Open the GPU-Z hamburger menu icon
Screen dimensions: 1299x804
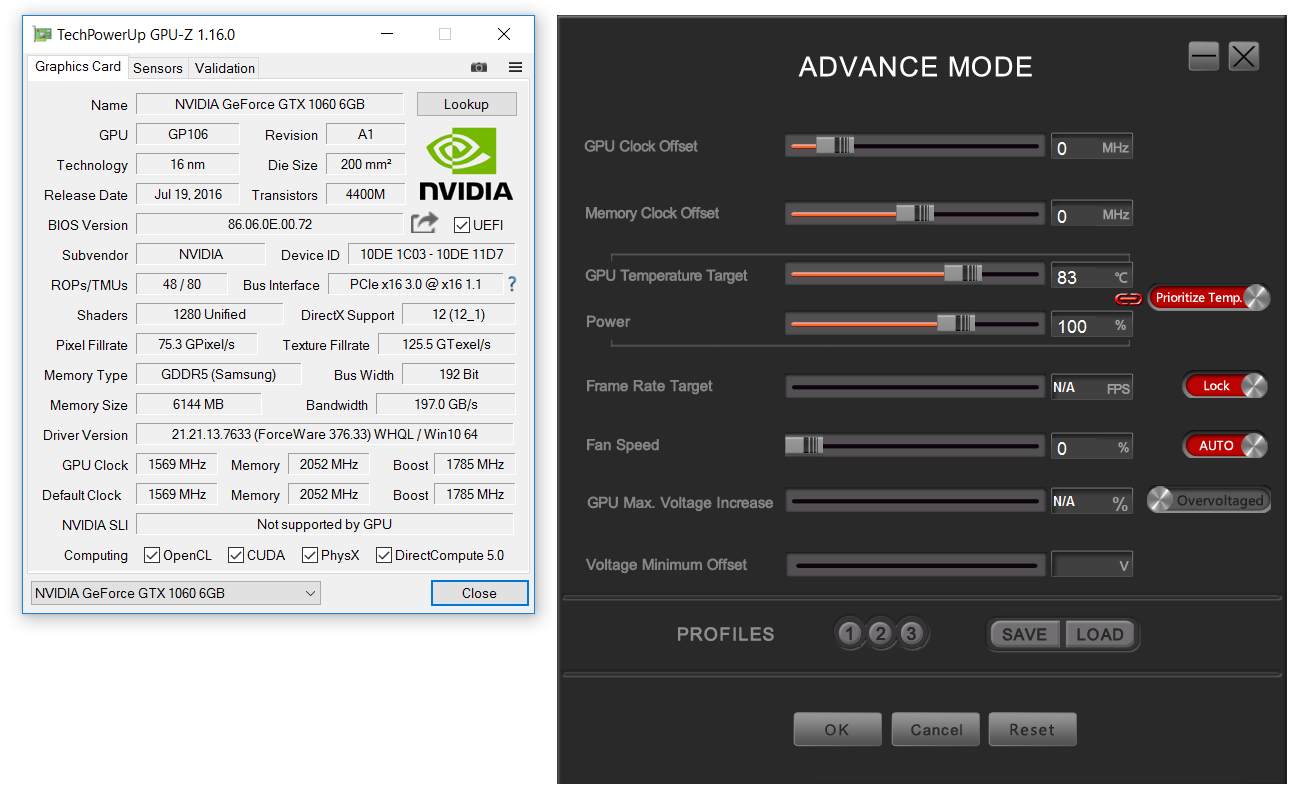click(515, 67)
